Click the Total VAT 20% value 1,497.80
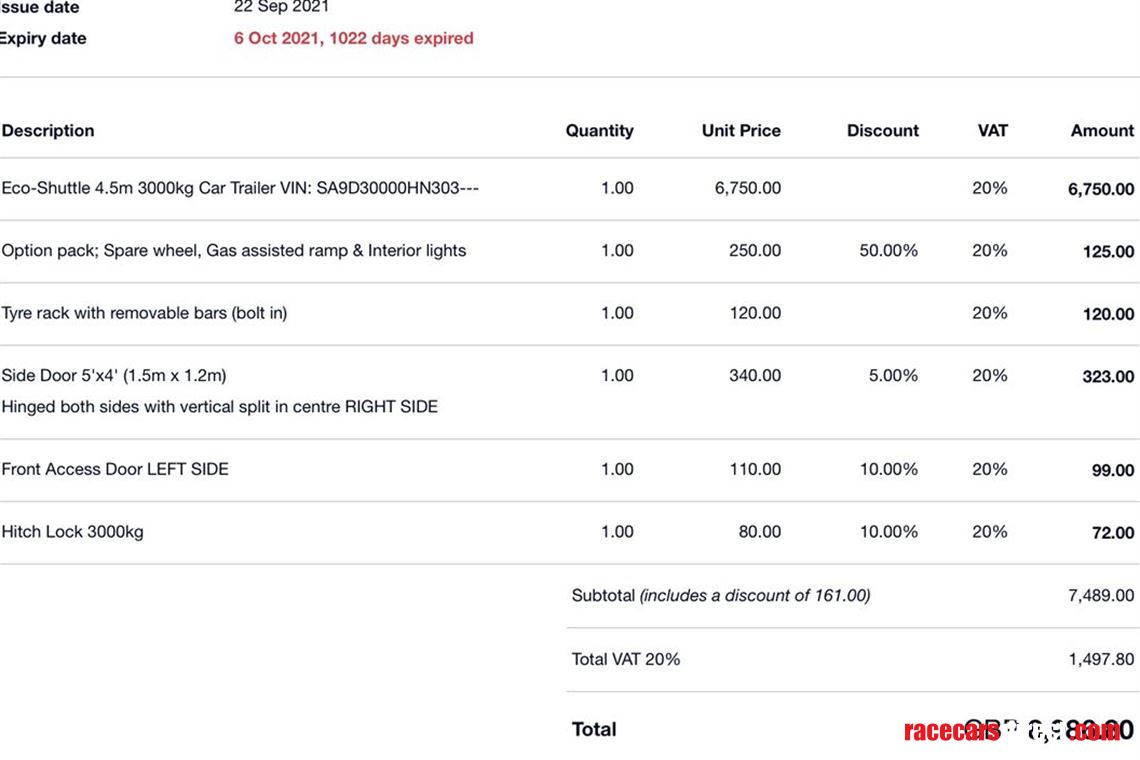The image size is (1140, 760). point(1100,660)
